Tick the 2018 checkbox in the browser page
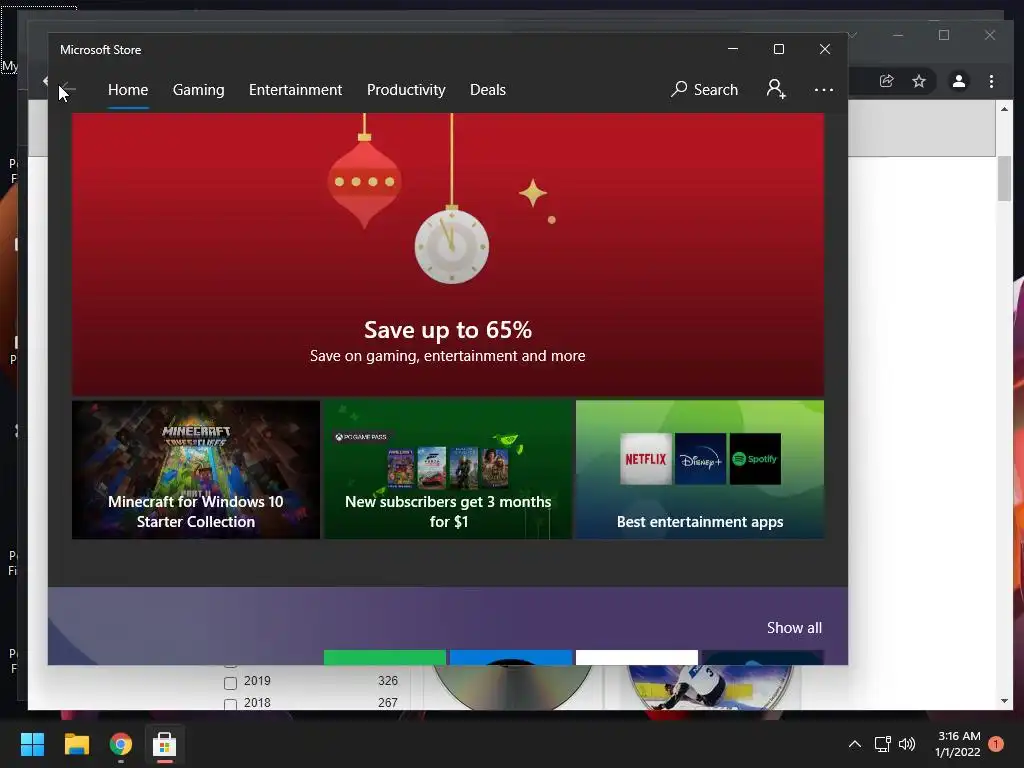Screen dimensions: 1024x768 [231, 704]
